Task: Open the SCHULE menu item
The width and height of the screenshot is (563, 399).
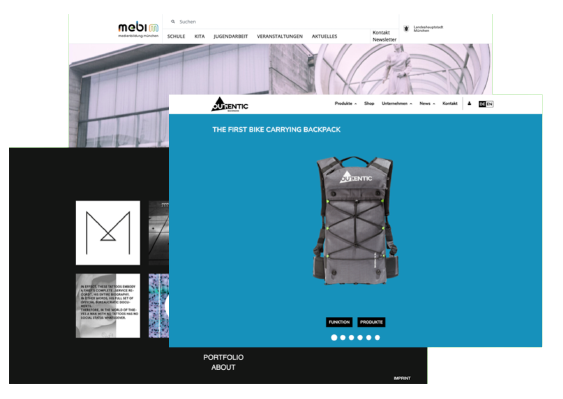Action: (176, 36)
